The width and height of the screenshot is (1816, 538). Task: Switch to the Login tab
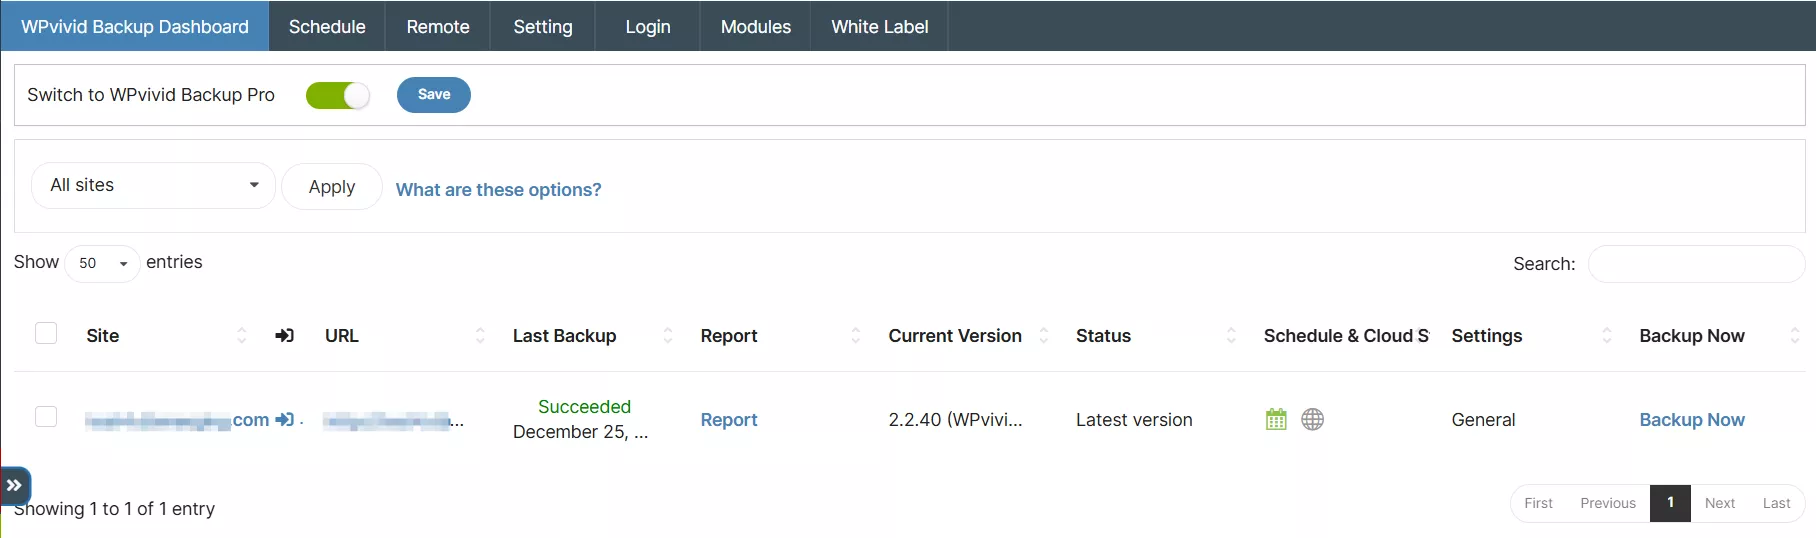(x=648, y=26)
